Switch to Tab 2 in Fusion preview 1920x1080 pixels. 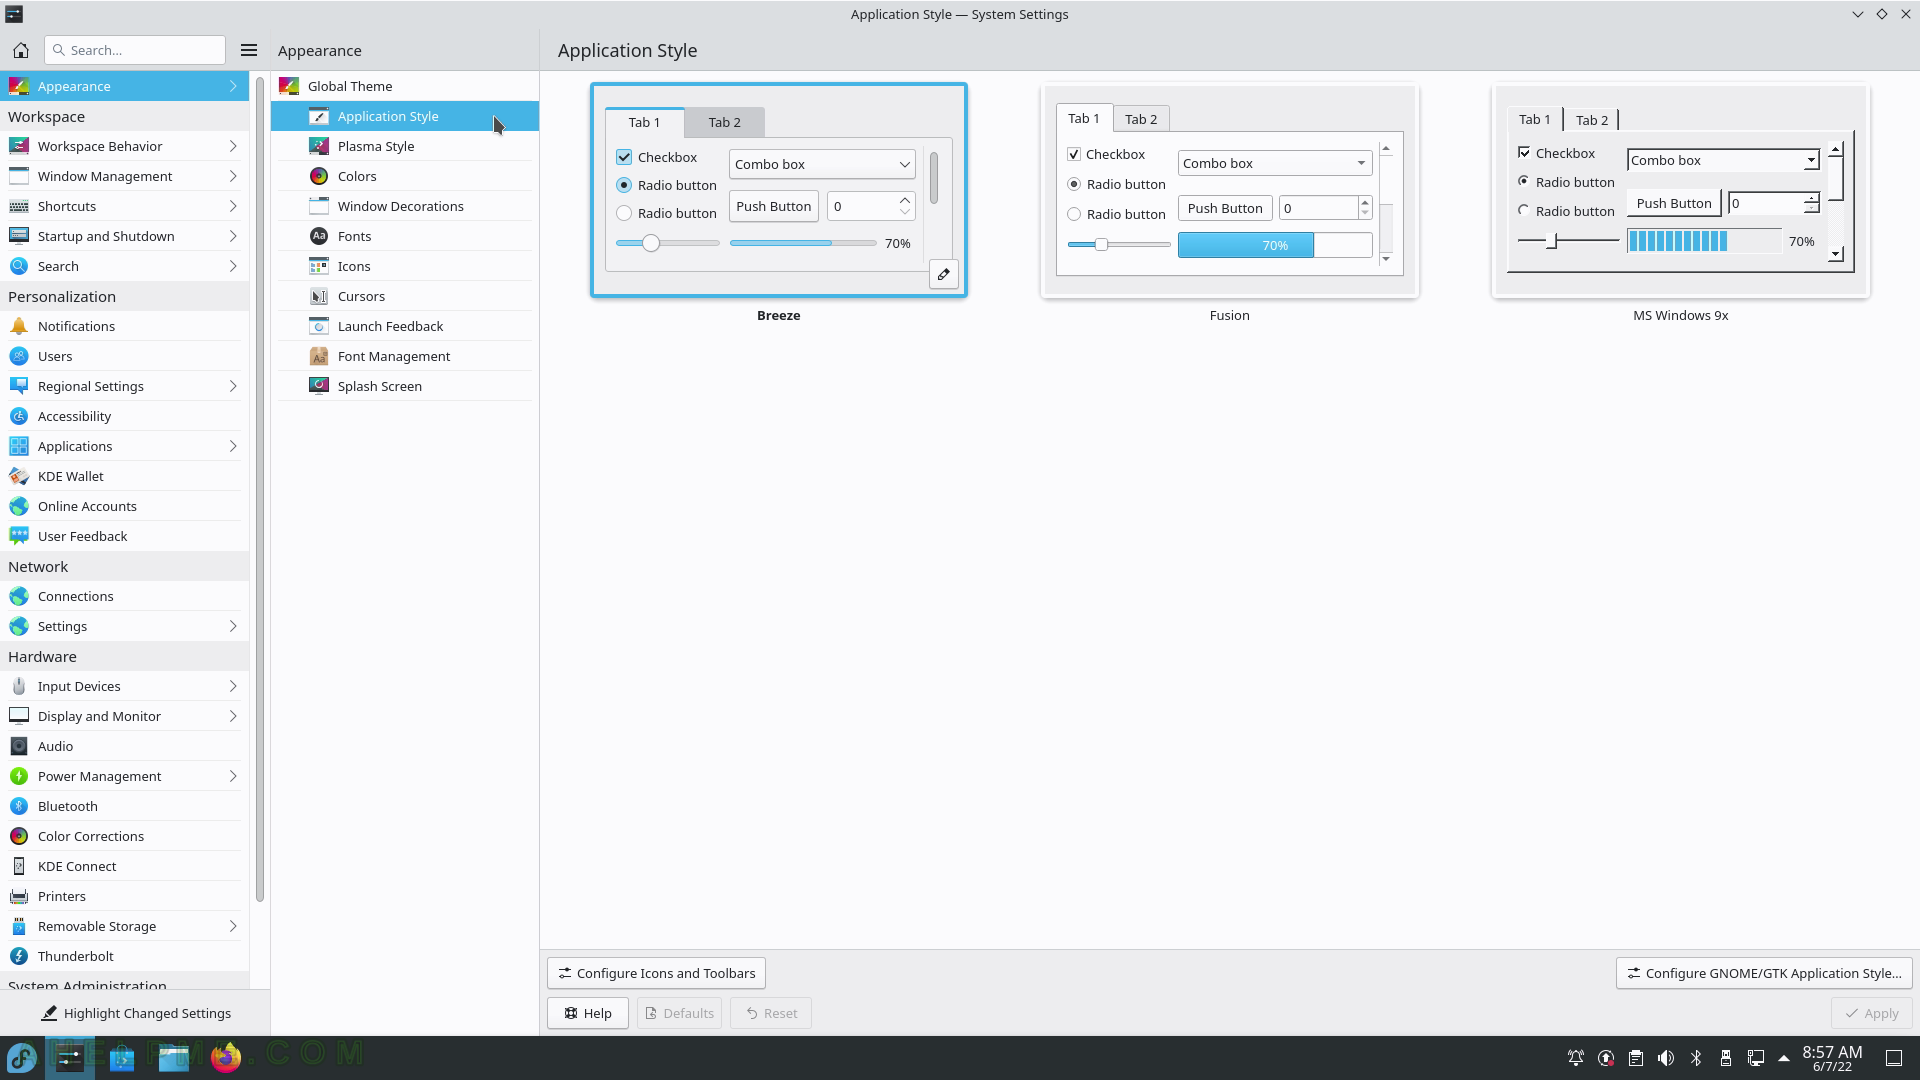click(x=1141, y=119)
